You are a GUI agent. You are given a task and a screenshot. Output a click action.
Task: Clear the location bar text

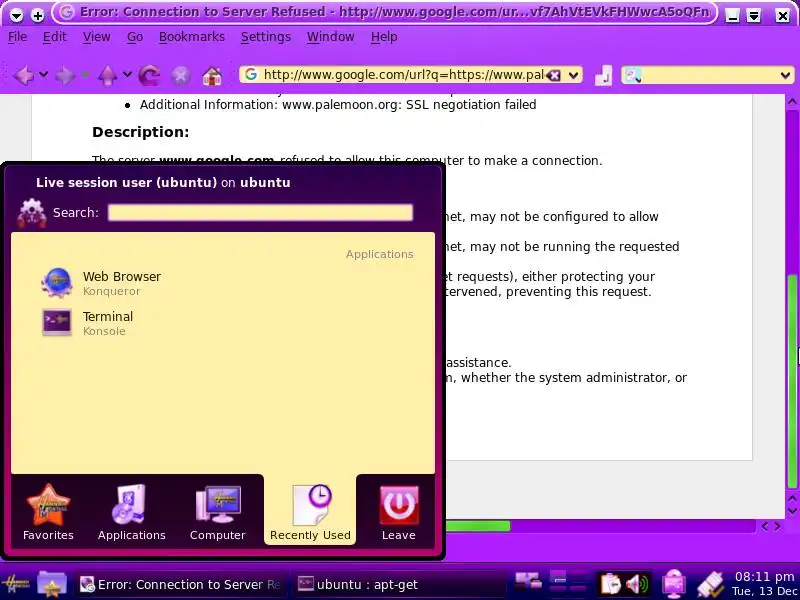tap(554, 76)
